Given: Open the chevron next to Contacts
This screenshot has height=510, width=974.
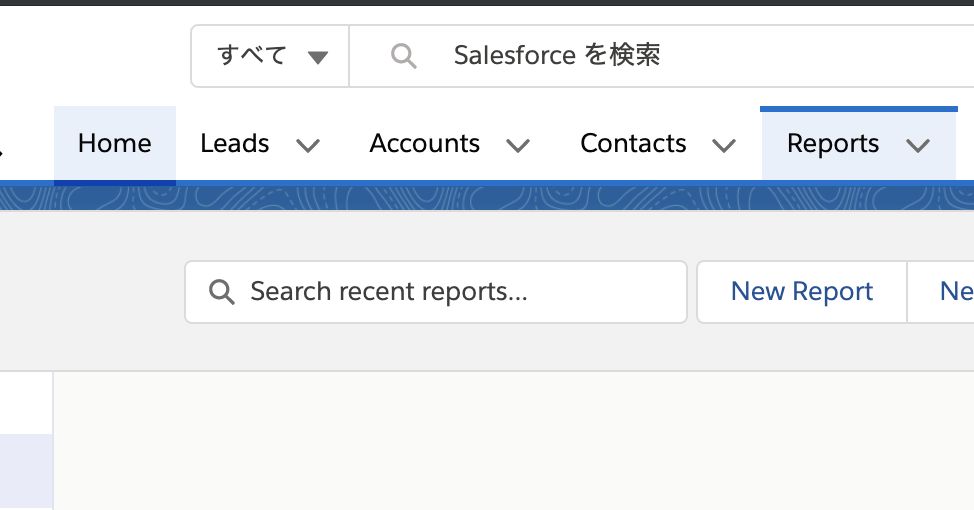Looking at the screenshot, I should [x=724, y=146].
